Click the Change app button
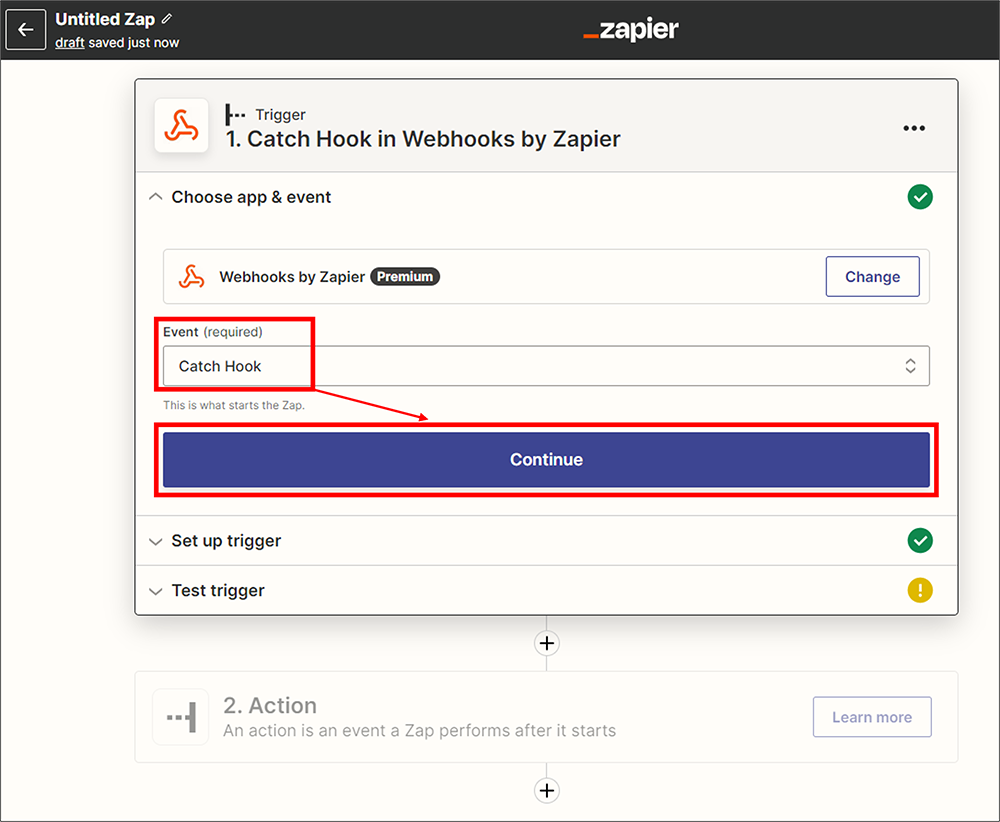Image resolution: width=1000 pixels, height=822 pixels. click(872, 277)
